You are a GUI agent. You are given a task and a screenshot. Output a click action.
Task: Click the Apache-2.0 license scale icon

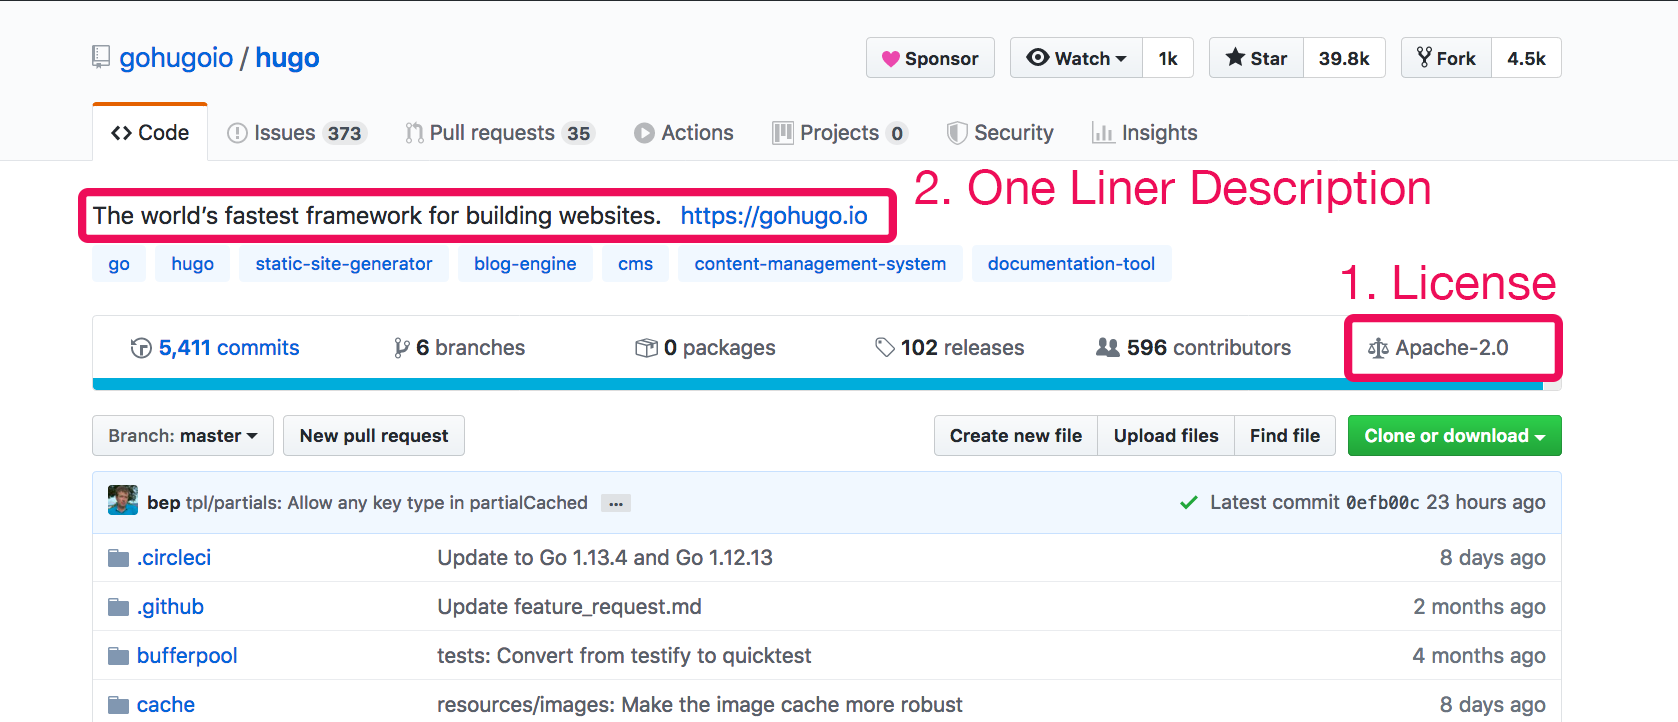click(1378, 348)
